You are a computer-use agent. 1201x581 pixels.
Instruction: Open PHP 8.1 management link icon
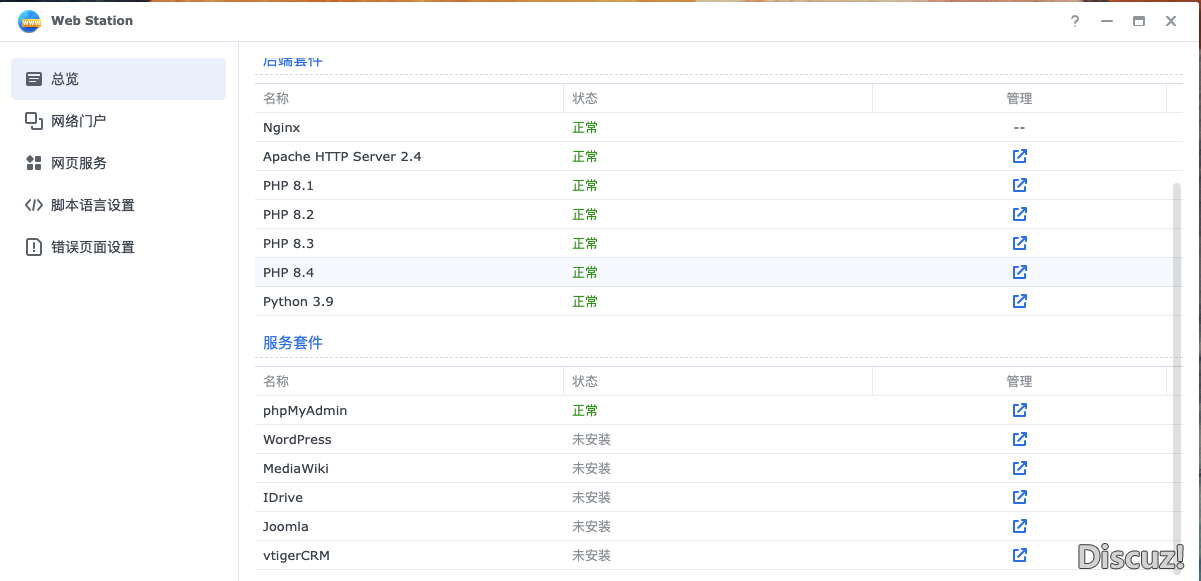pyautogui.click(x=1019, y=185)
